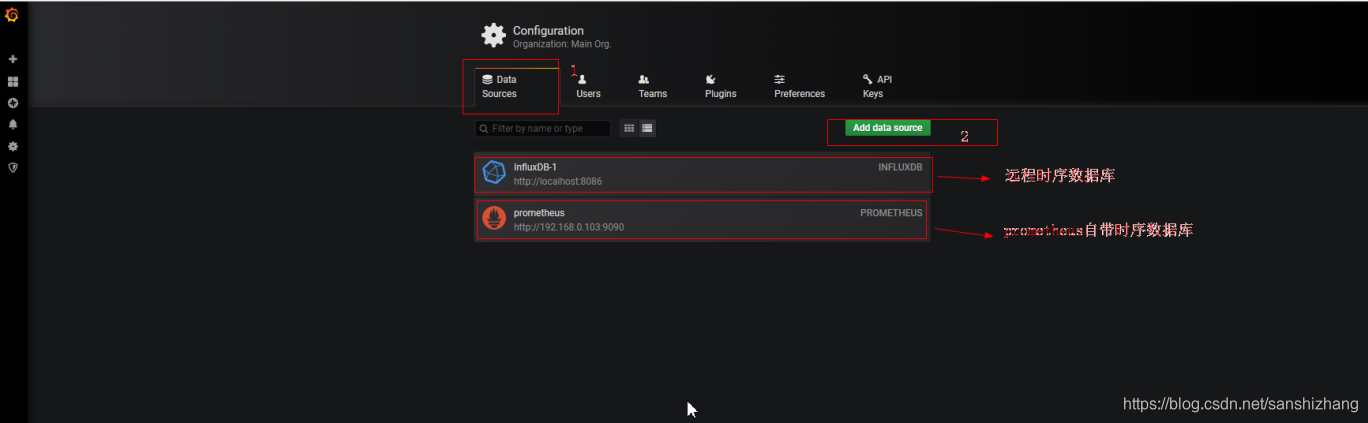Switch to grid card layout view
Image resolution: width=1368 pixels, height=423 pixels.
[x=629, y=128]
